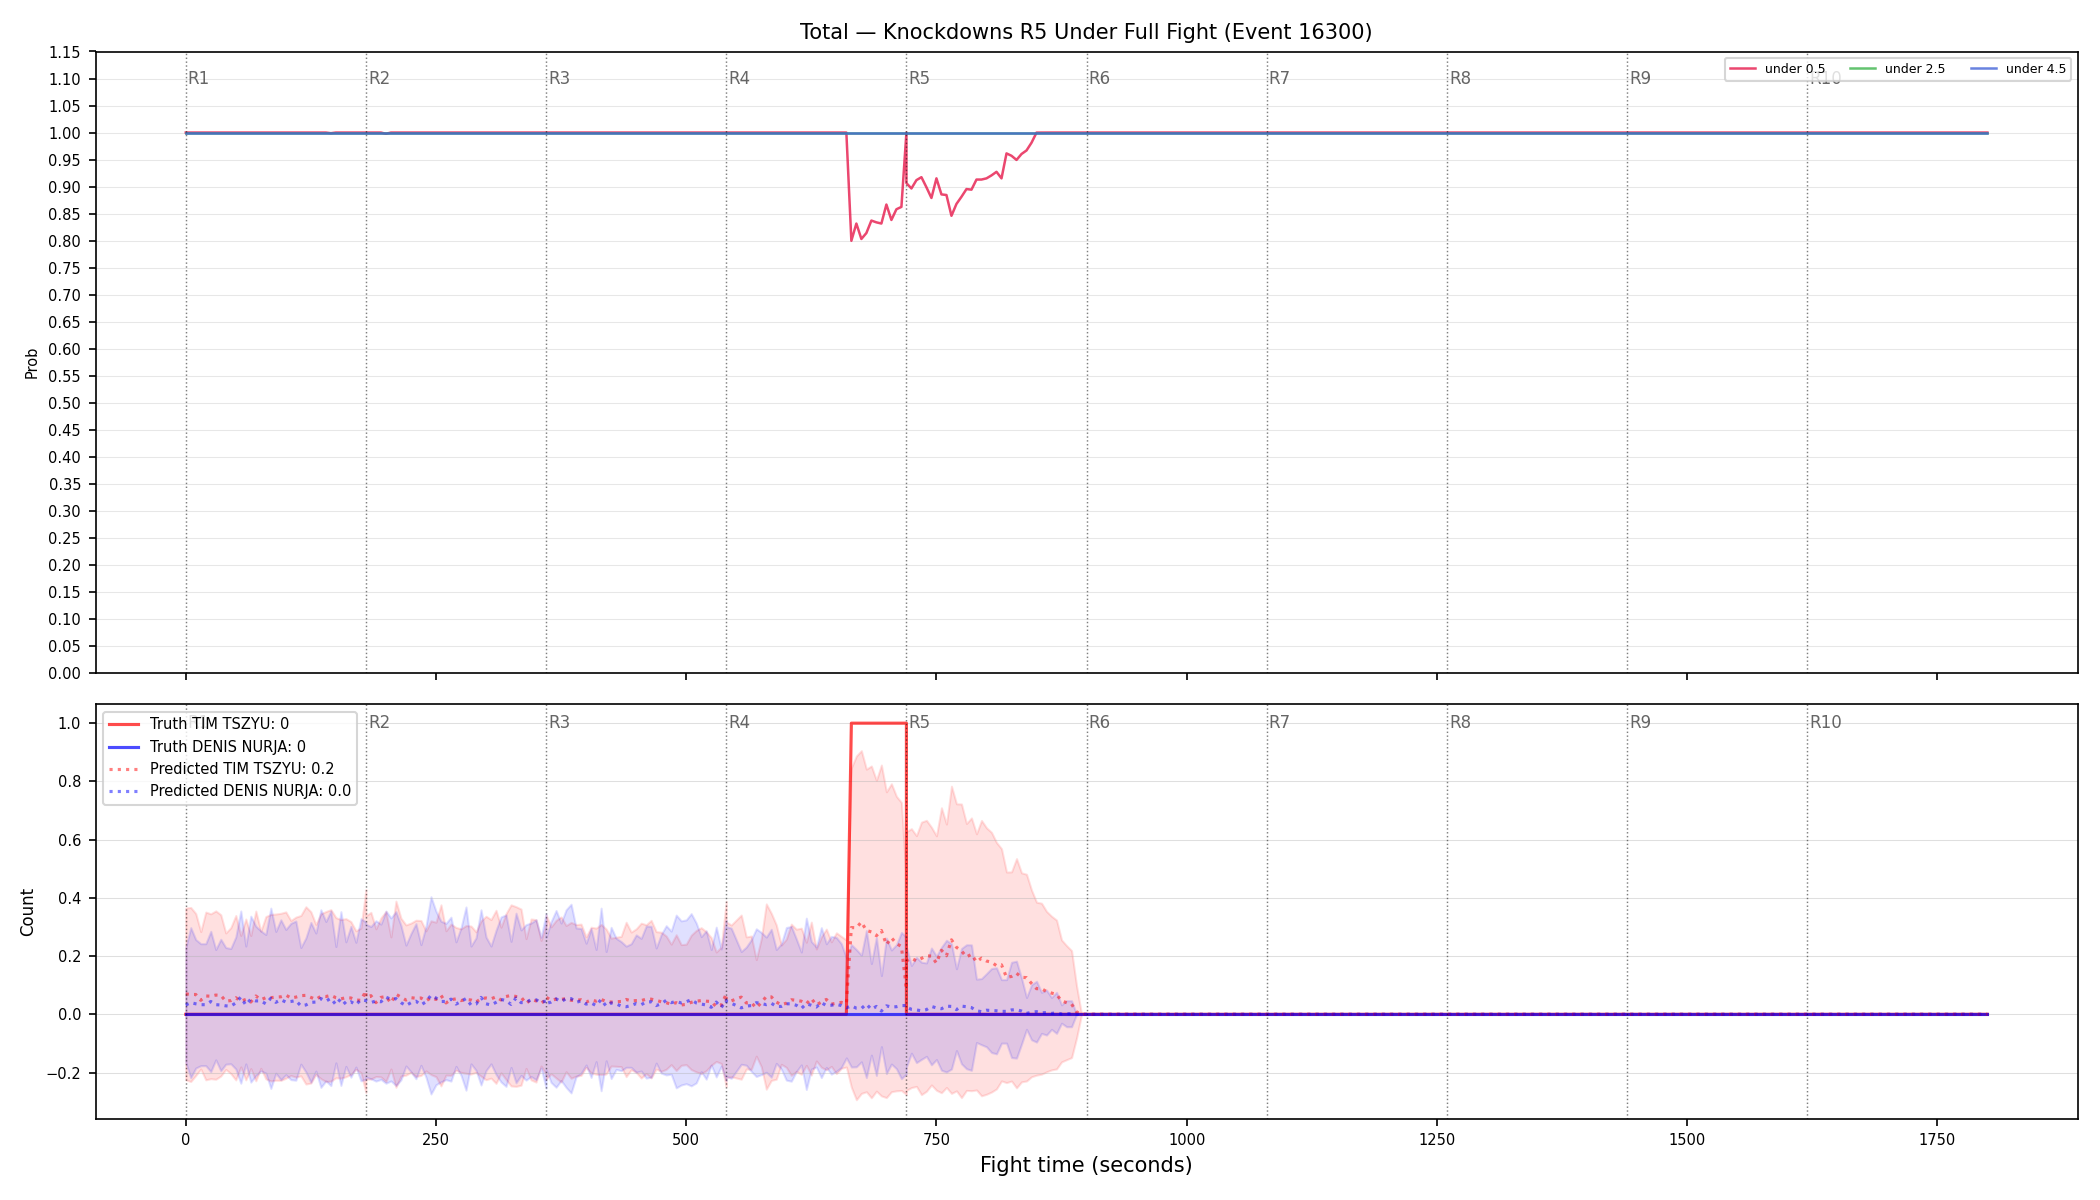This screenshot has height=1200, width=2100.
Task: Click the 'Count' y-axis label
Action: 27,912
